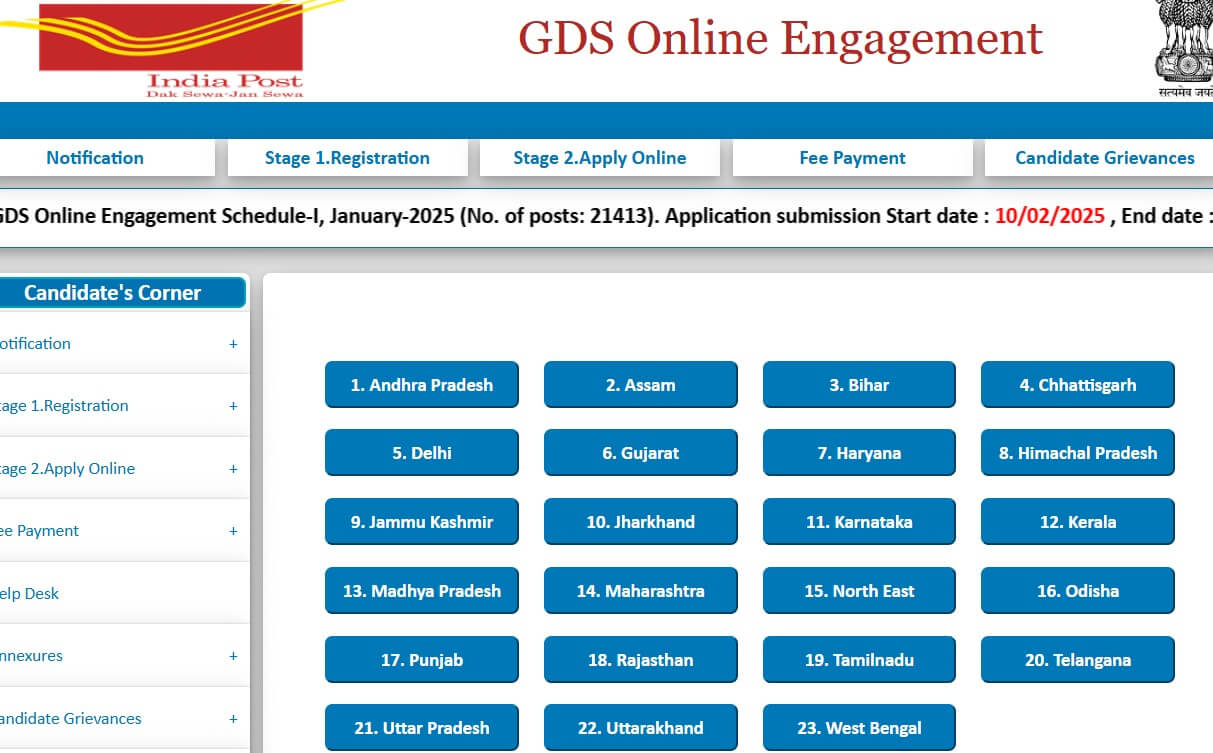
Task: Open the Notification navigation tab
Action: pos(94,157)
